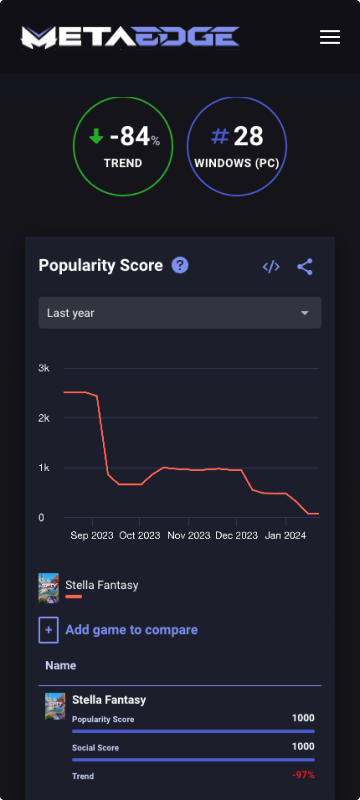
Task: Click Stella Fantasy thumbnail in table
Action: click(55, 706)
